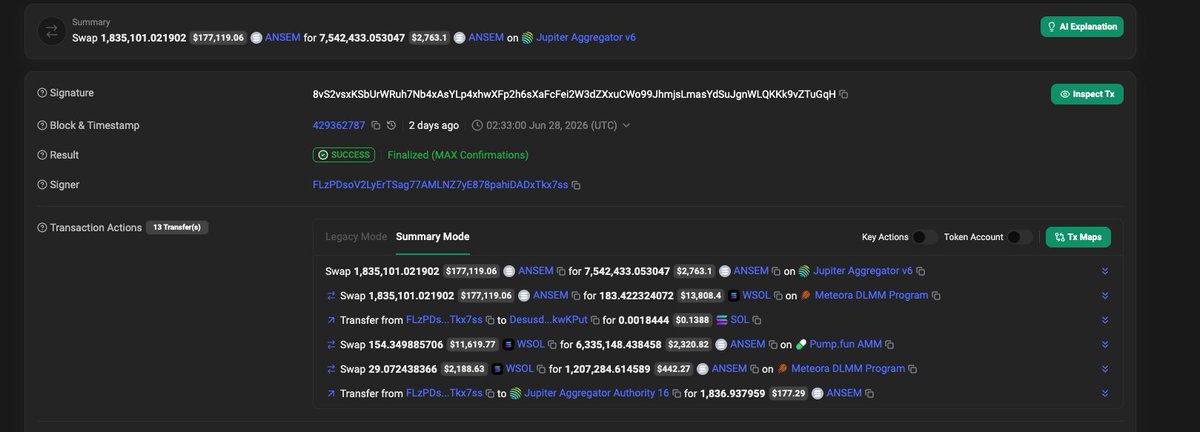Open Tx Maps
The height and width of the screenshot is (432, 1200).
pos(1078,237)
